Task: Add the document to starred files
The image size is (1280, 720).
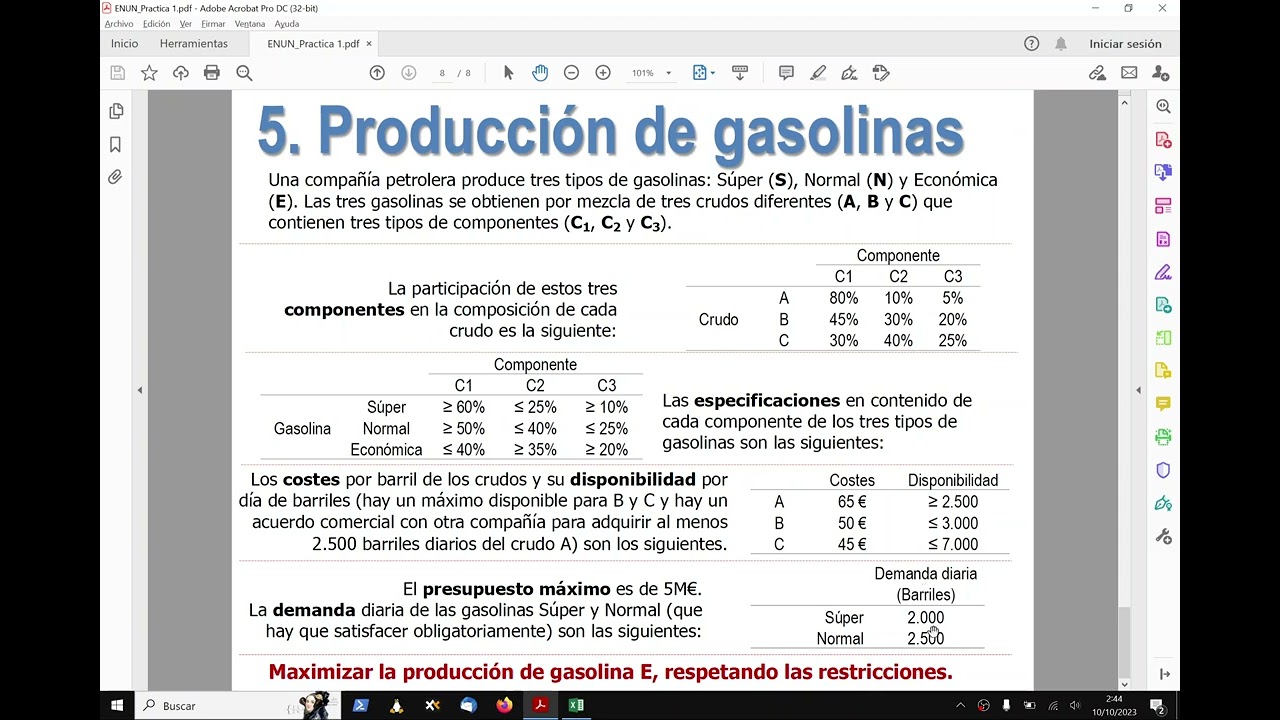Action: [x=149, y=73]
